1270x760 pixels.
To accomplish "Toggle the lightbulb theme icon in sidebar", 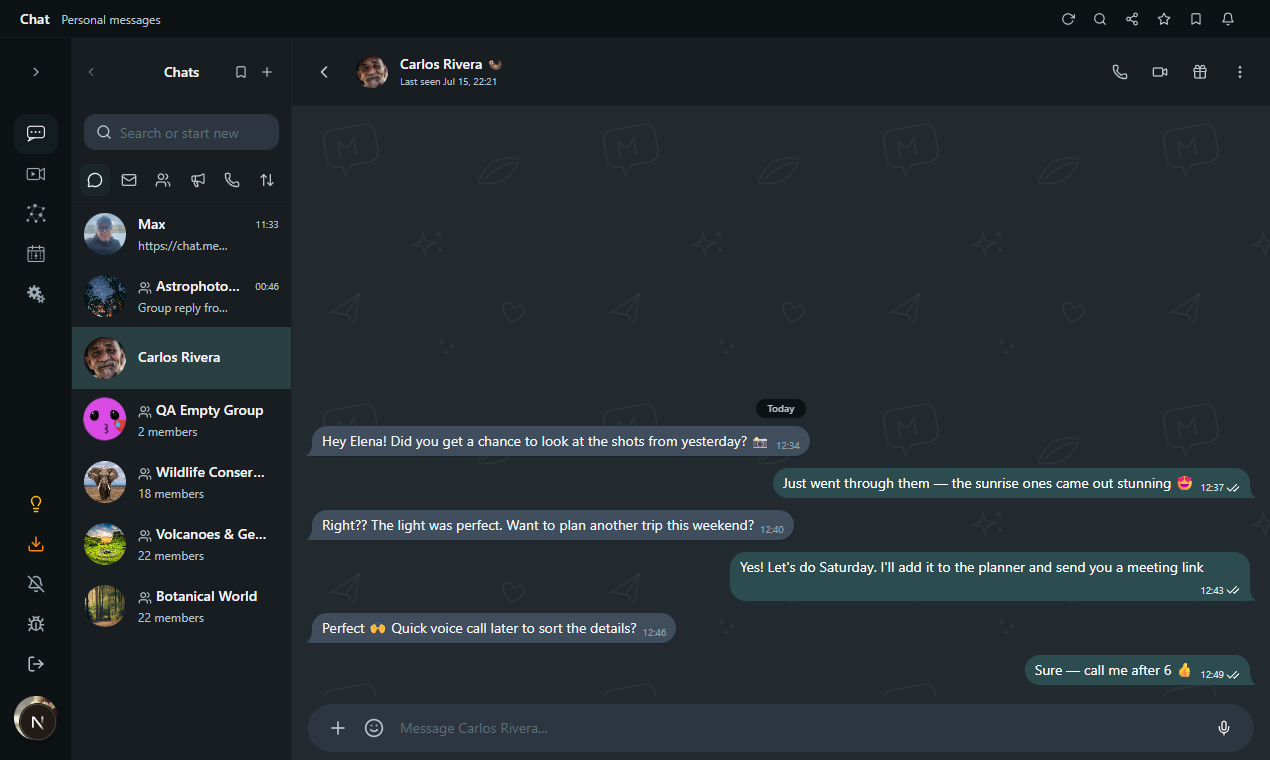I will pyautogui.click(x=36, y=504).
